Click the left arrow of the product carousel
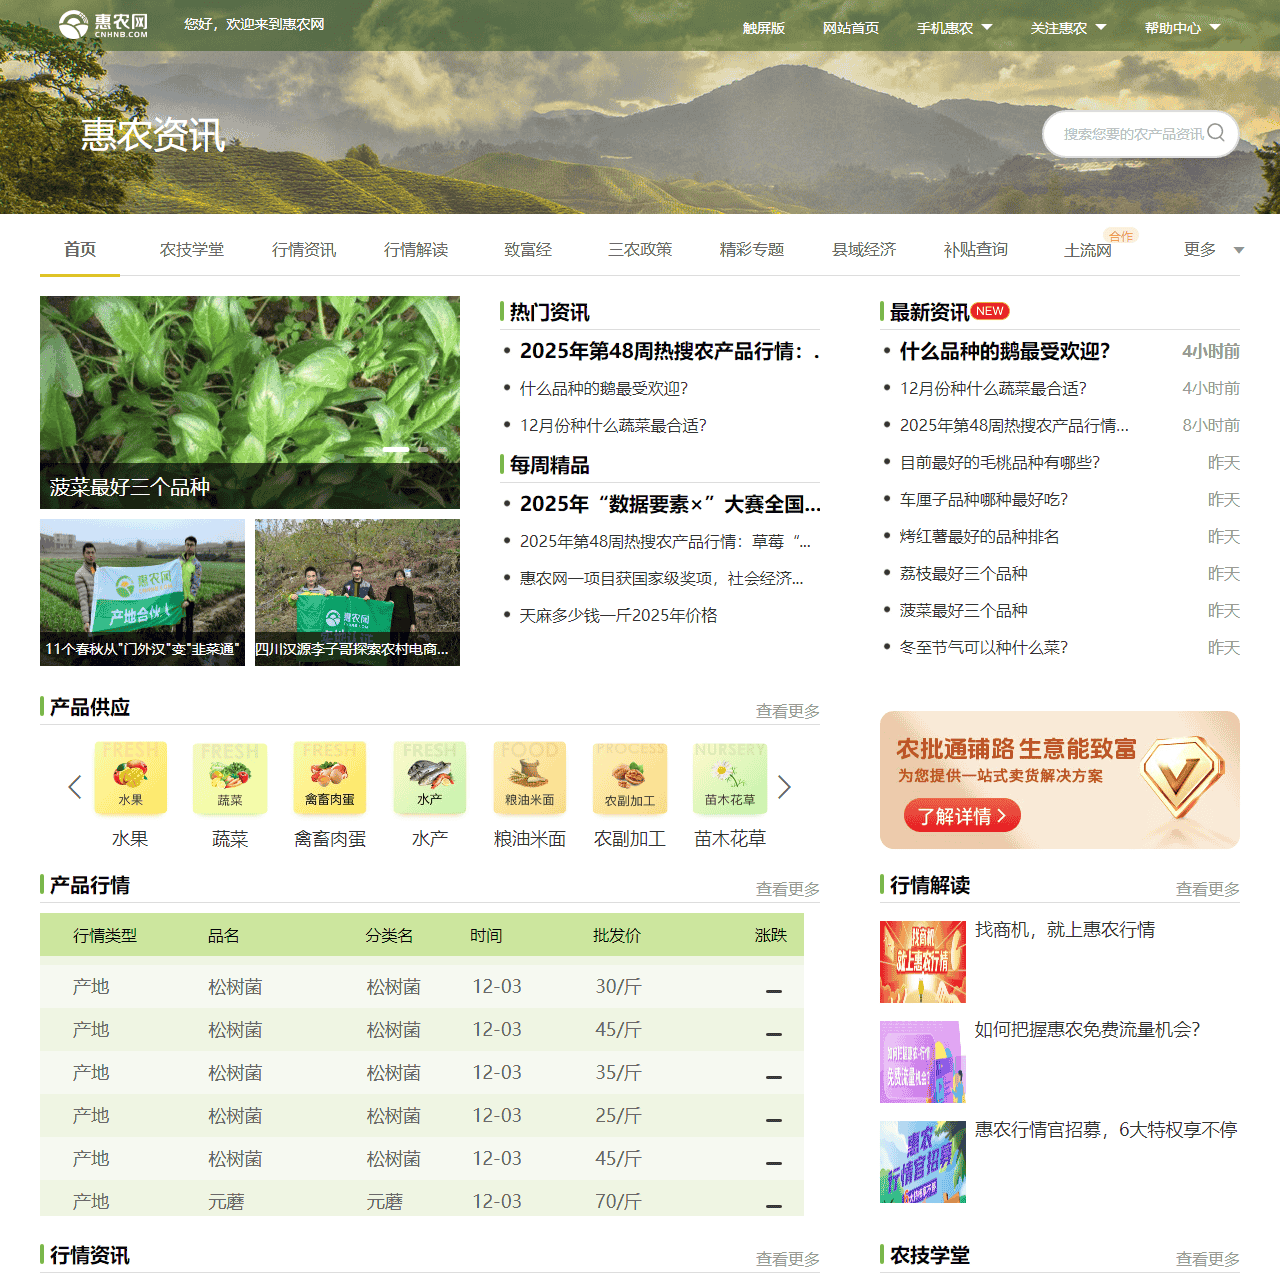Screen dimensions: 1280x1280 click(74, 787)
